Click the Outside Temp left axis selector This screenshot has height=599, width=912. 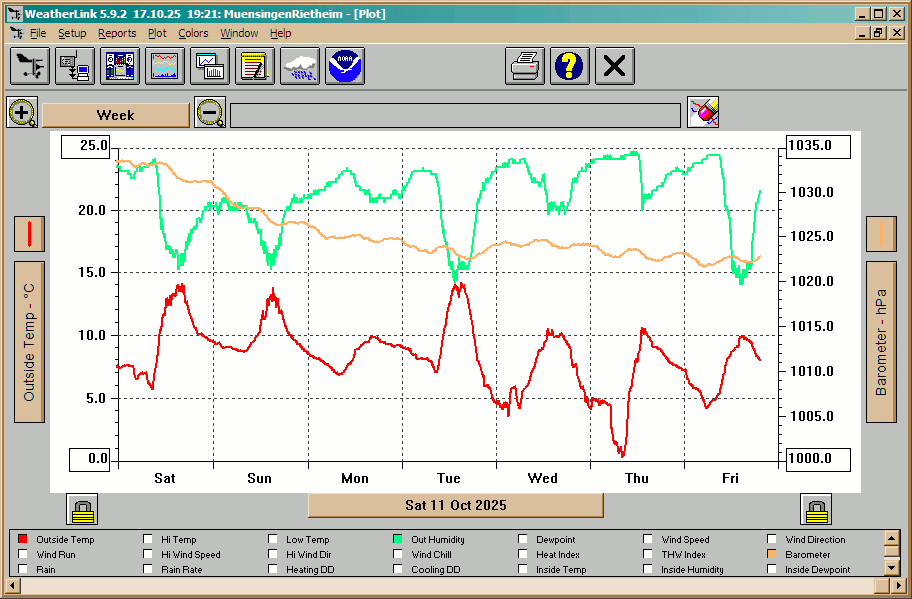pos(29,342)
